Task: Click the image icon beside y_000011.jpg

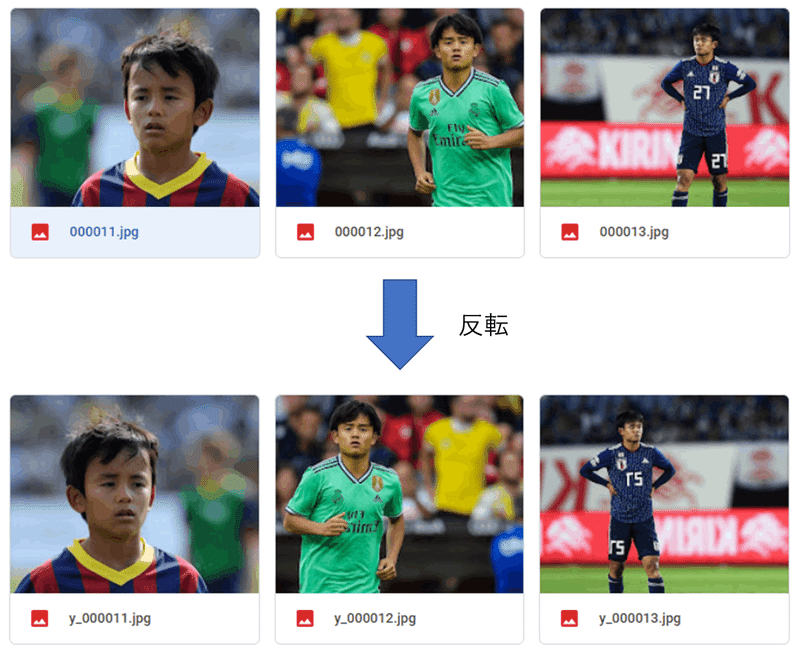Action: tap(40, 618)
